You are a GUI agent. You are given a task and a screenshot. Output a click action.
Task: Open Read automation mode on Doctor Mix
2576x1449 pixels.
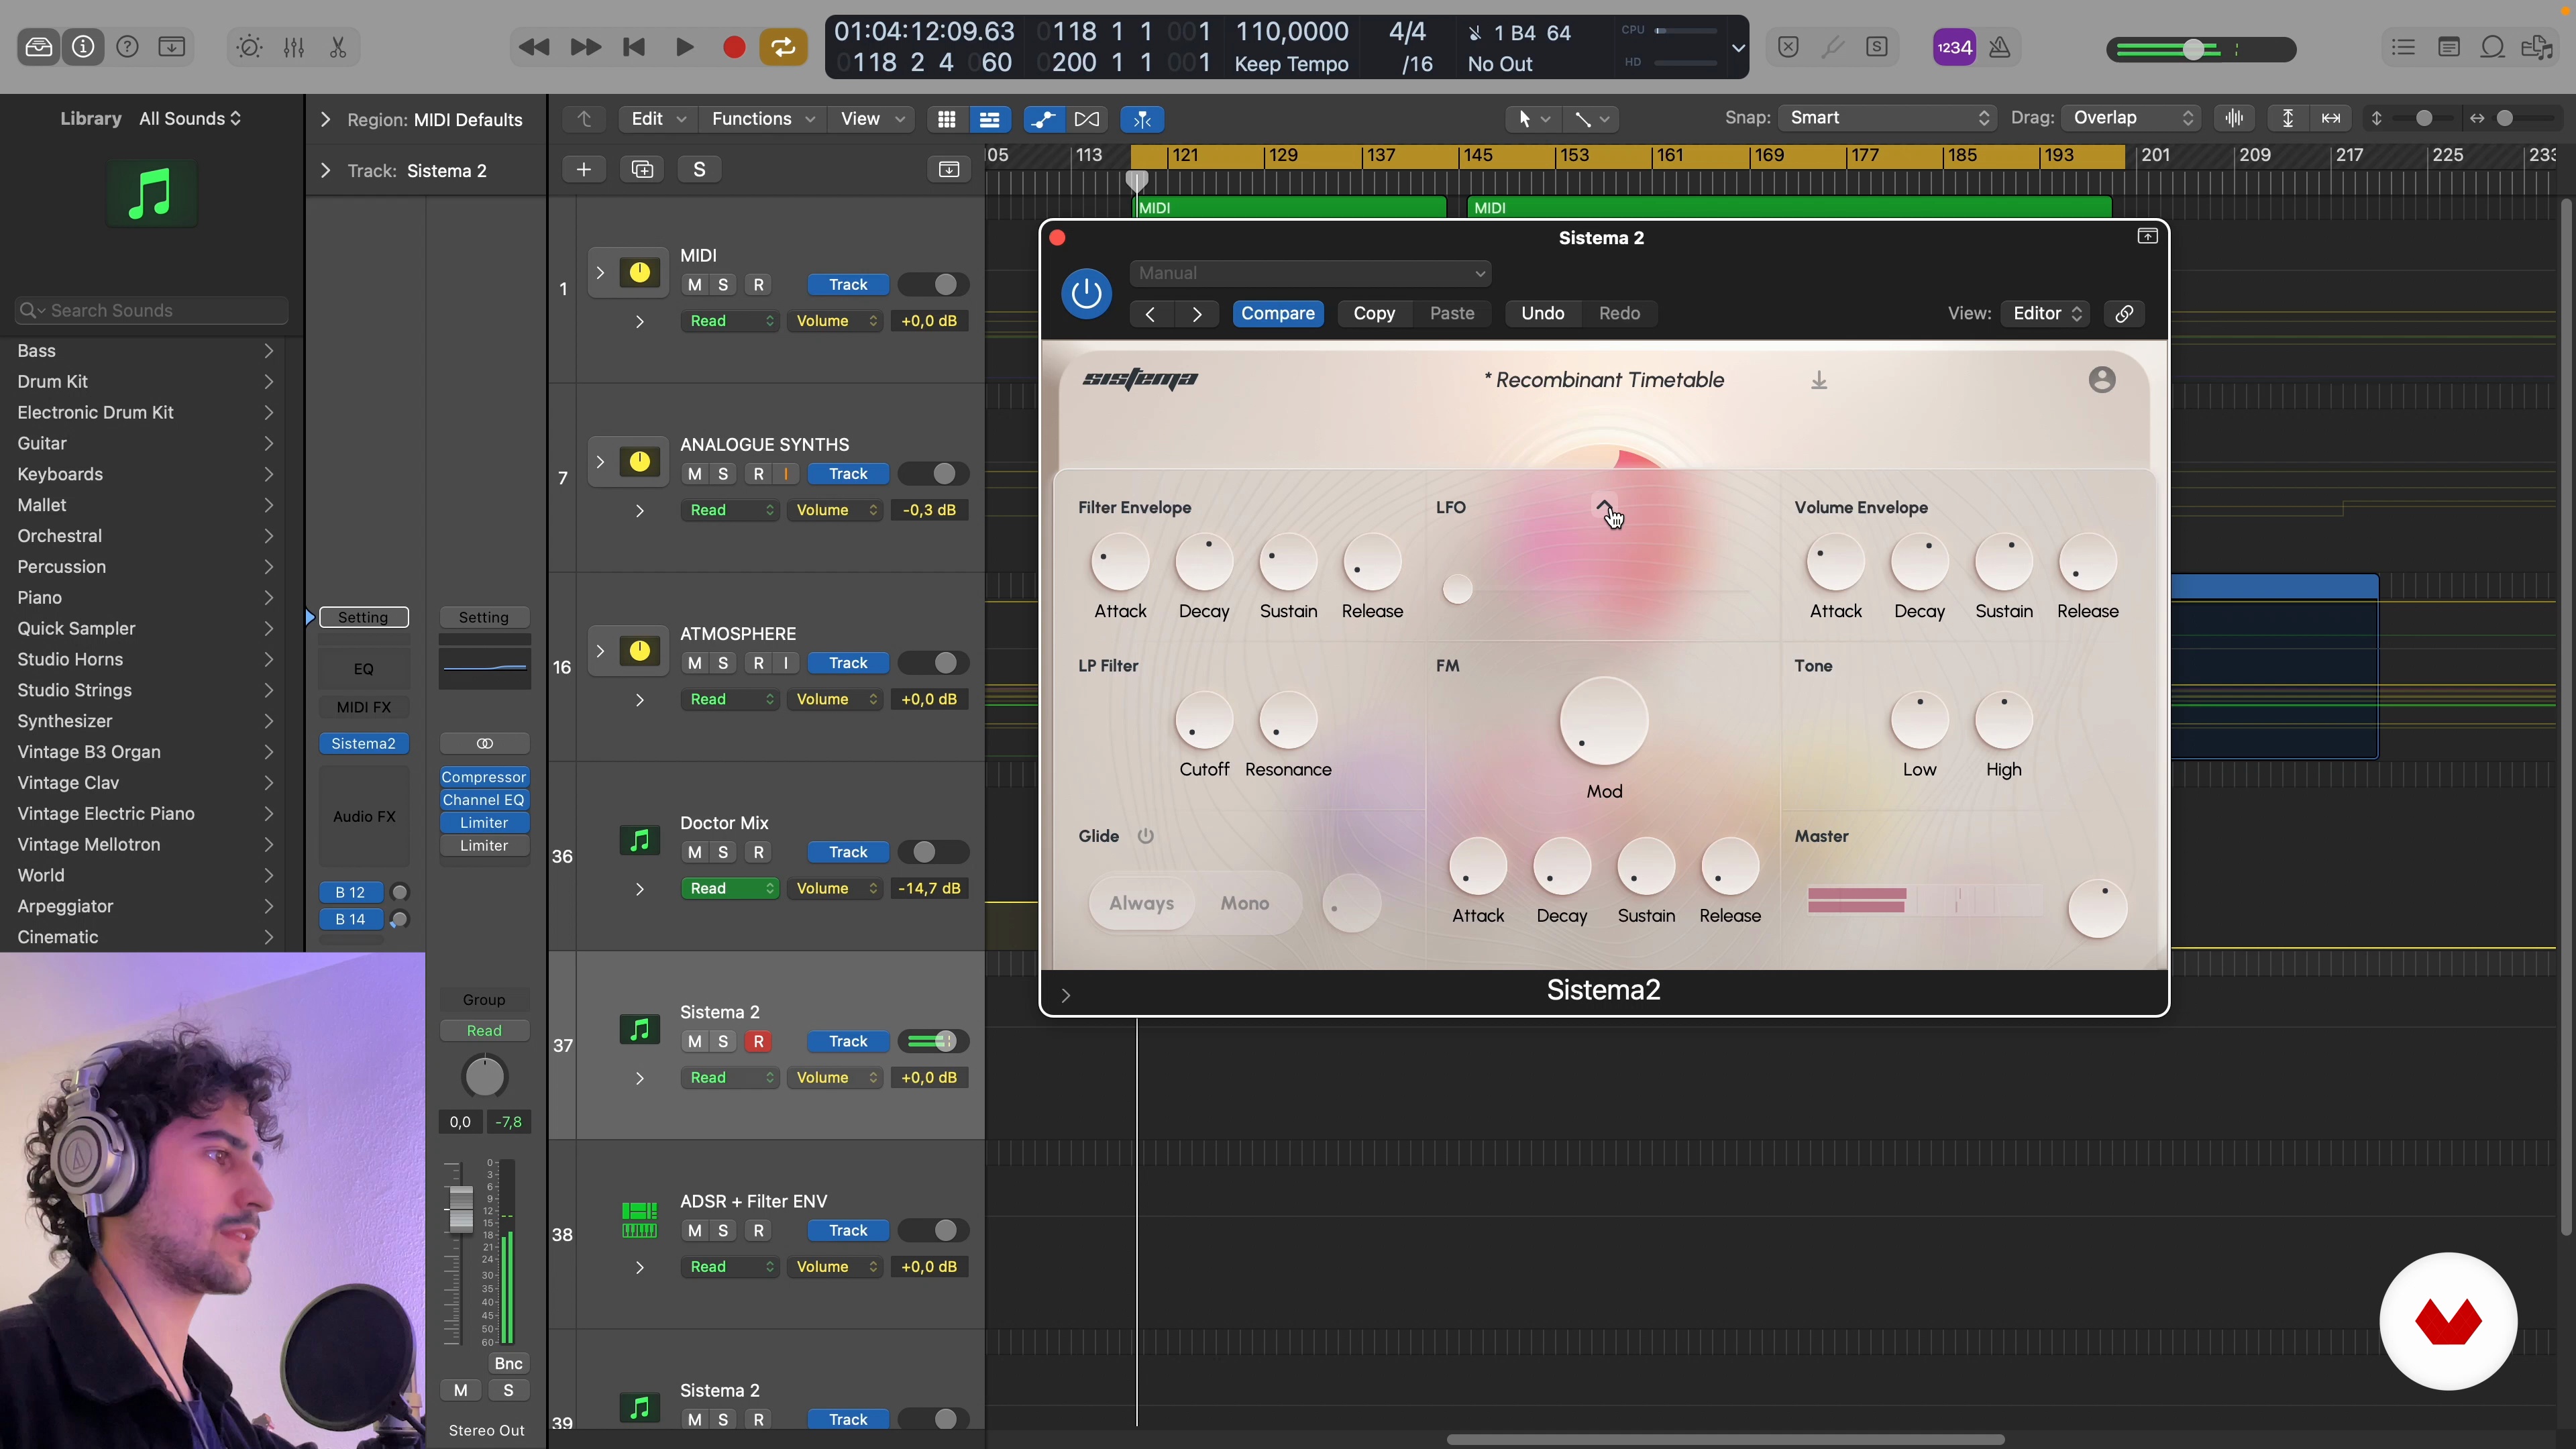[x=729, y=888]
